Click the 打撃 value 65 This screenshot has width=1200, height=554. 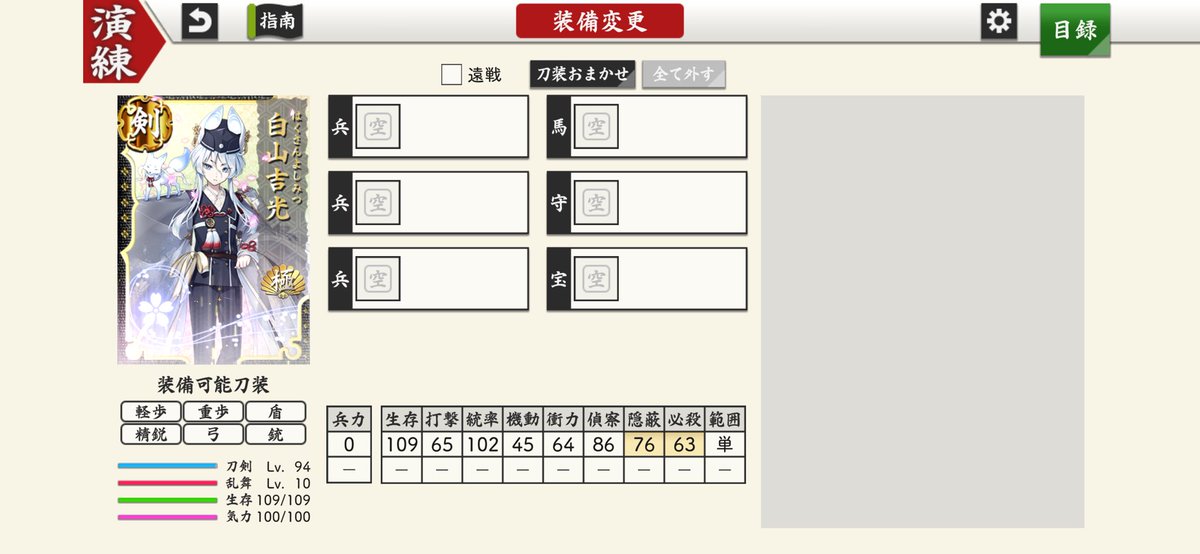click(442, 445)
